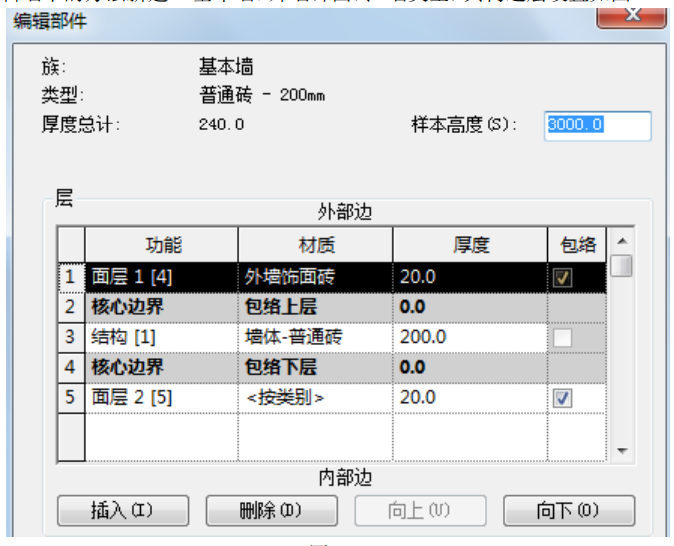Select the 200.0 thickness cell
The image size is (674, 546).
[x=468, y=337]
